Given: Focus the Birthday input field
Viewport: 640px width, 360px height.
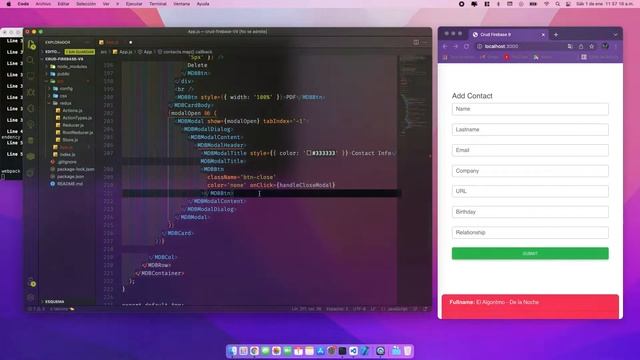Looking at the screenshot, I should click(x=530, y=212).
